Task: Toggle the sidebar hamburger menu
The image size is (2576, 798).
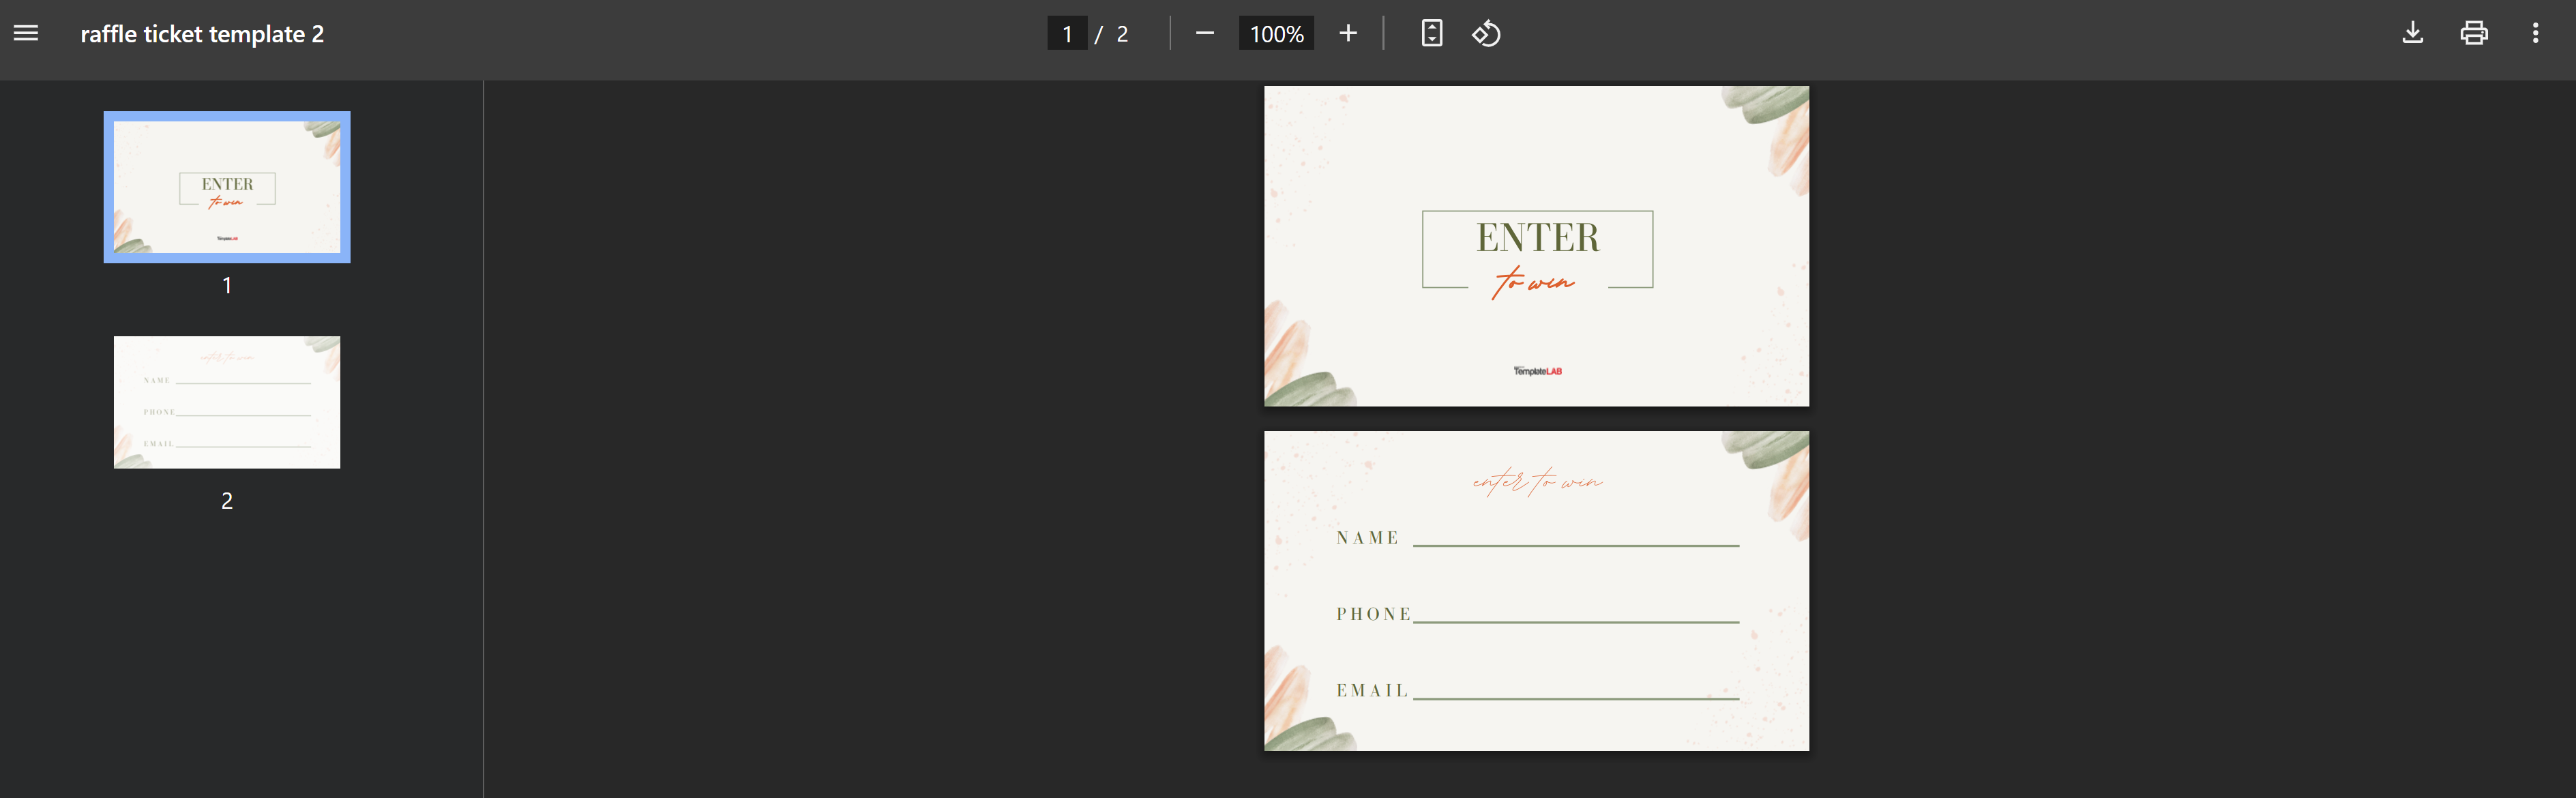Action: (26, 33)
